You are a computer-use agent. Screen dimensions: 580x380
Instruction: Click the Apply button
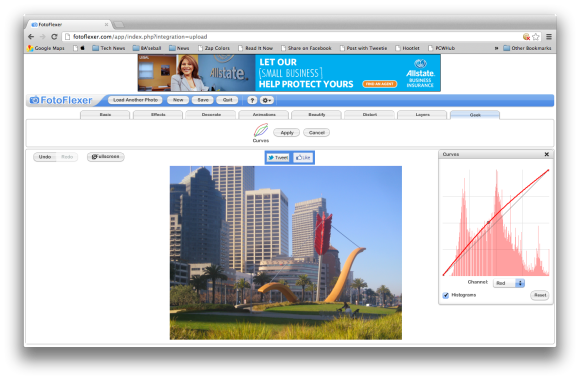point(287,132)
